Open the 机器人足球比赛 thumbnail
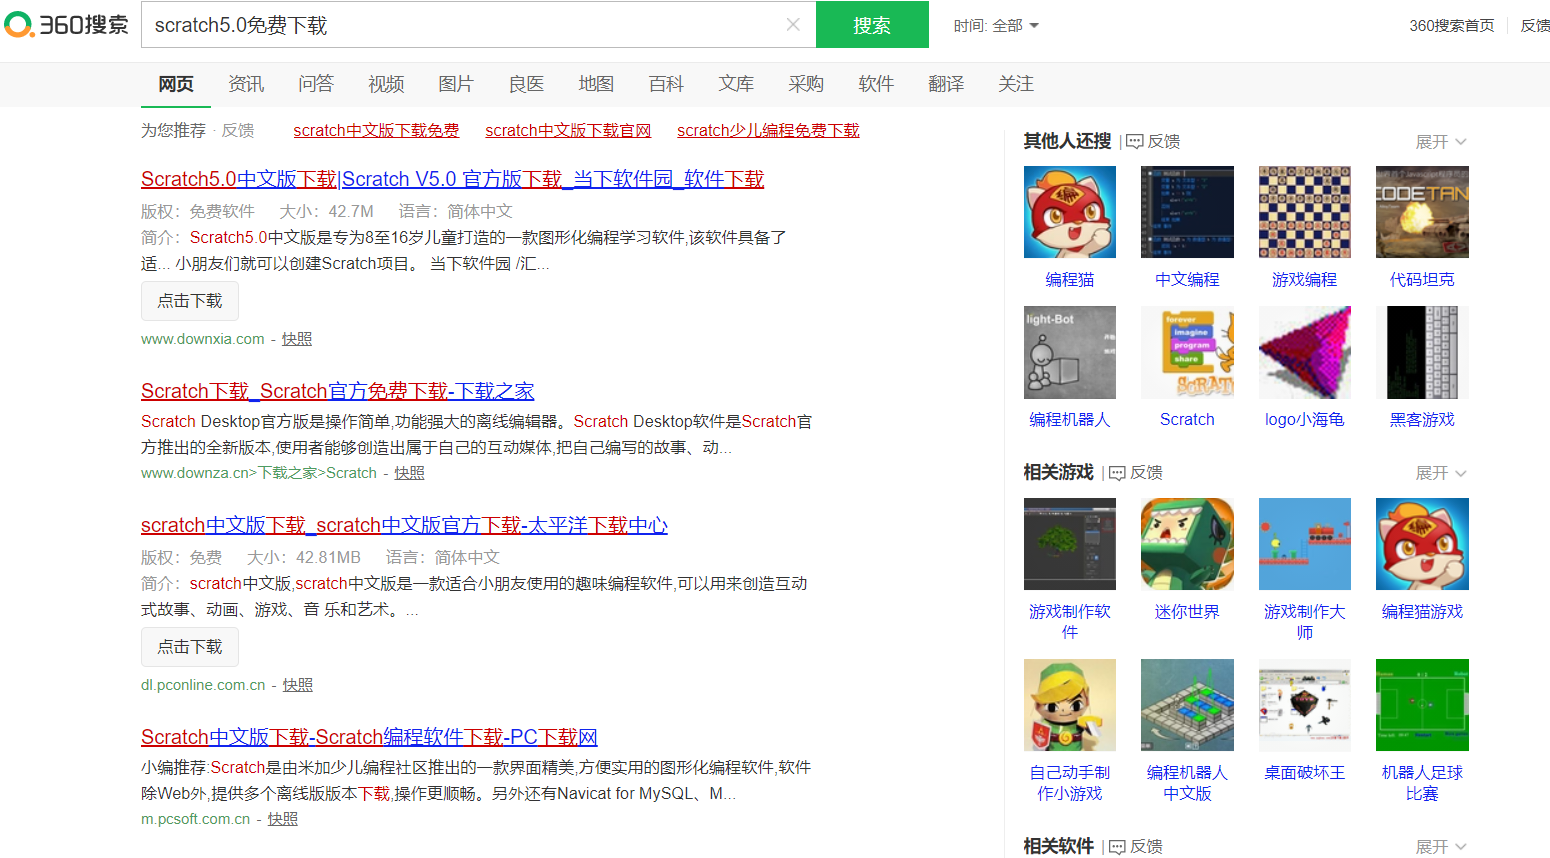 pos(1422,705)
